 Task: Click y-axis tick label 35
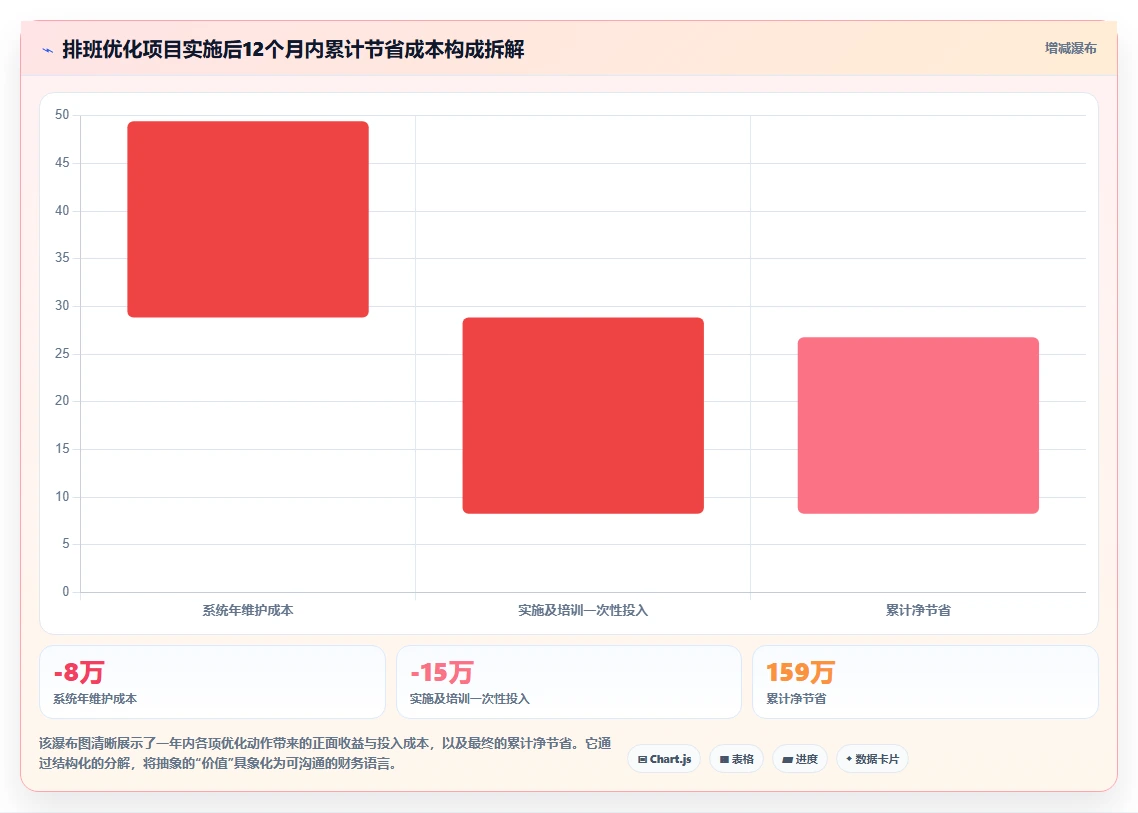[62, 258]
